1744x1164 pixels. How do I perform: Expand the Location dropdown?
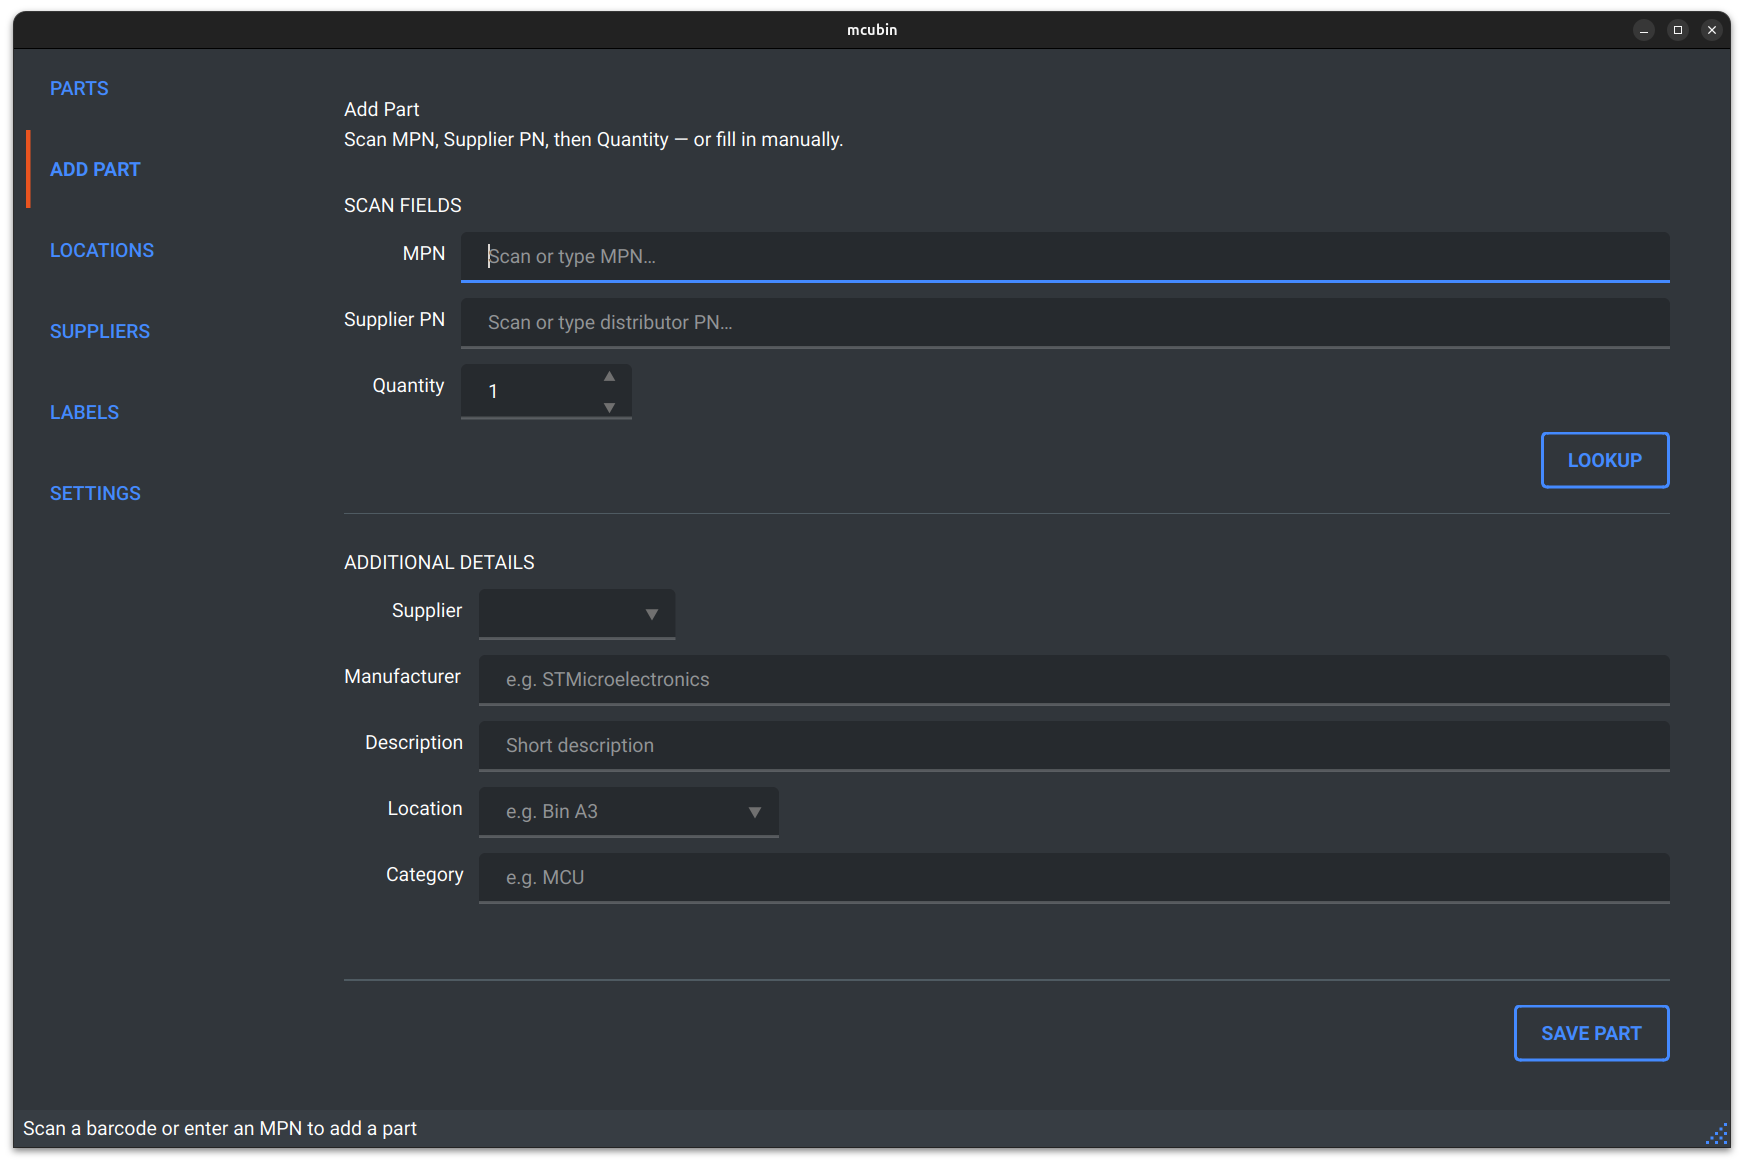coord(628,811)
